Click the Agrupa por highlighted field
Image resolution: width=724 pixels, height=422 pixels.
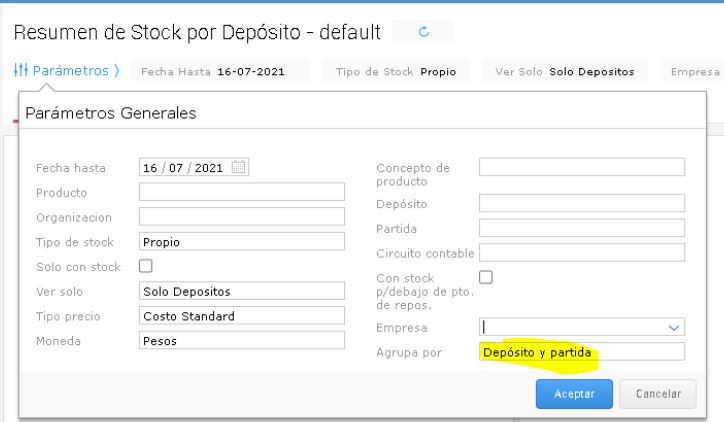(x=582, y=352)
